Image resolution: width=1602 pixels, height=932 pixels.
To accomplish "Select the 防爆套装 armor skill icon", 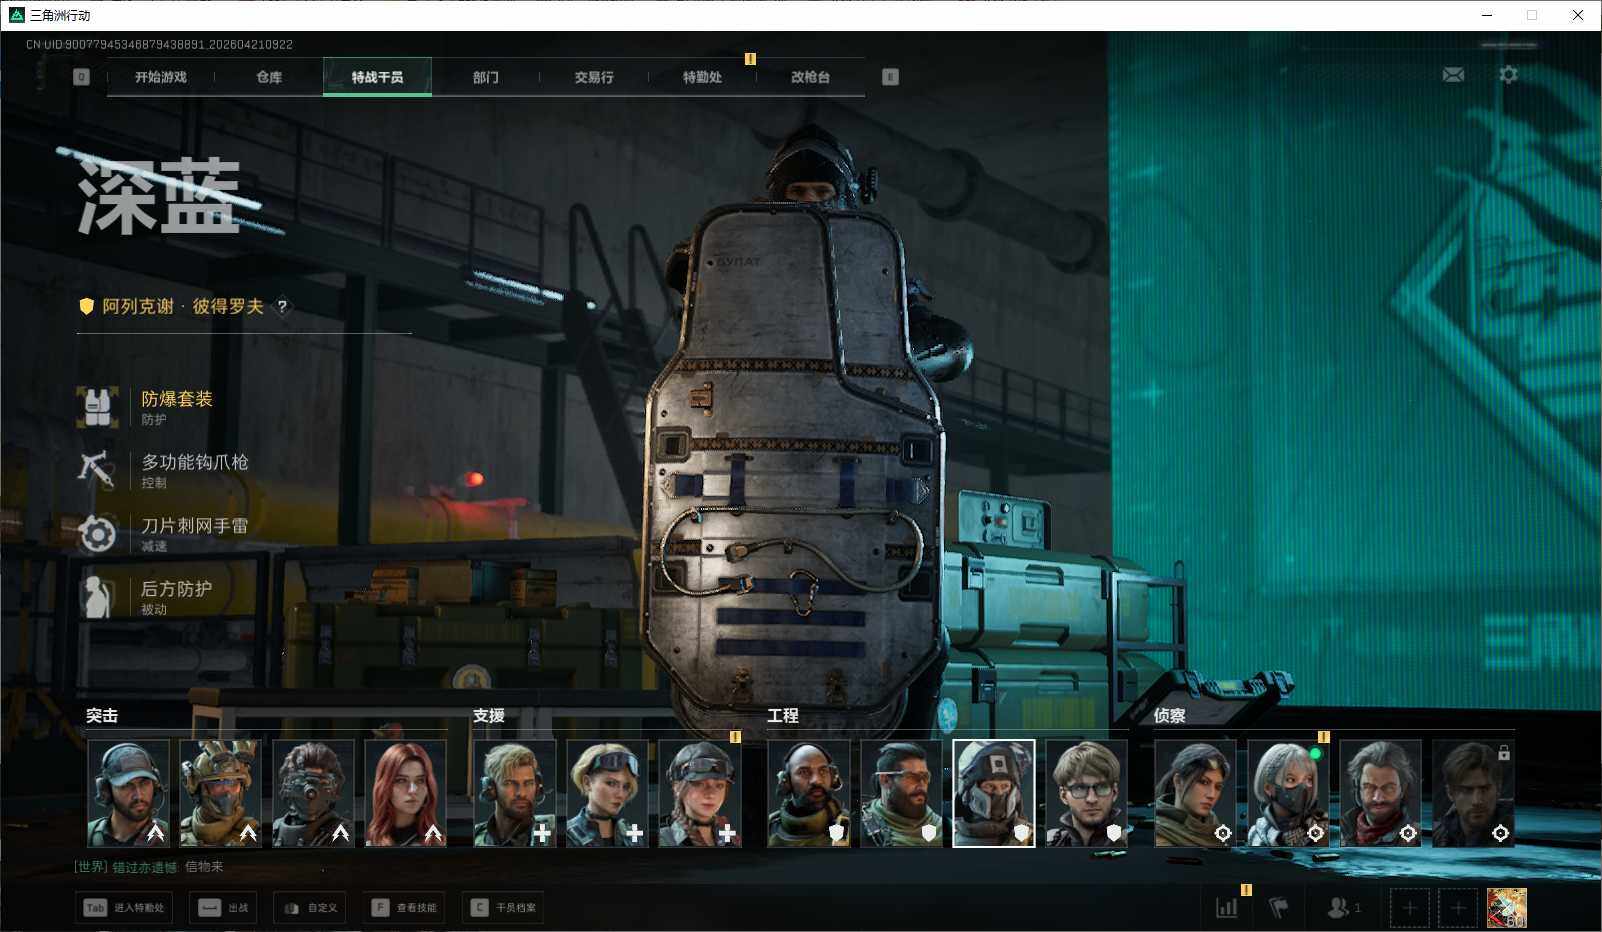I will pyautogui.click(x=97, y=407).
